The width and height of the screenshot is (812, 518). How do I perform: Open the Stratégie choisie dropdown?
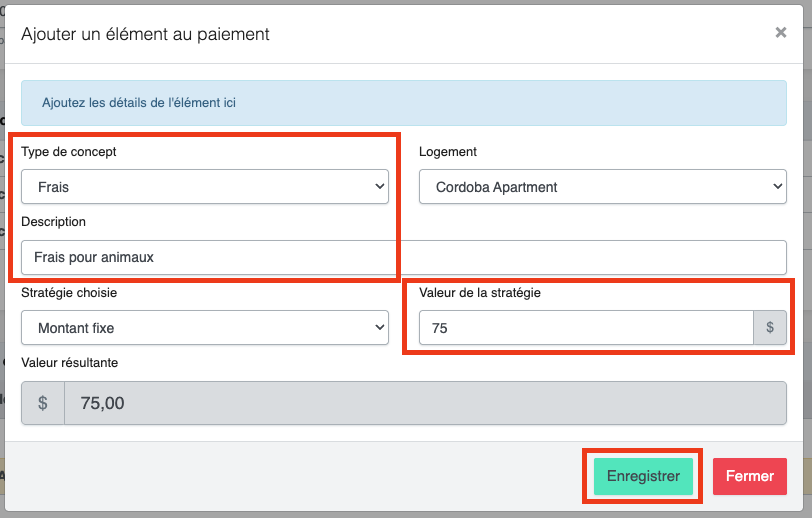pyautogui.click(x=204, y=327)
